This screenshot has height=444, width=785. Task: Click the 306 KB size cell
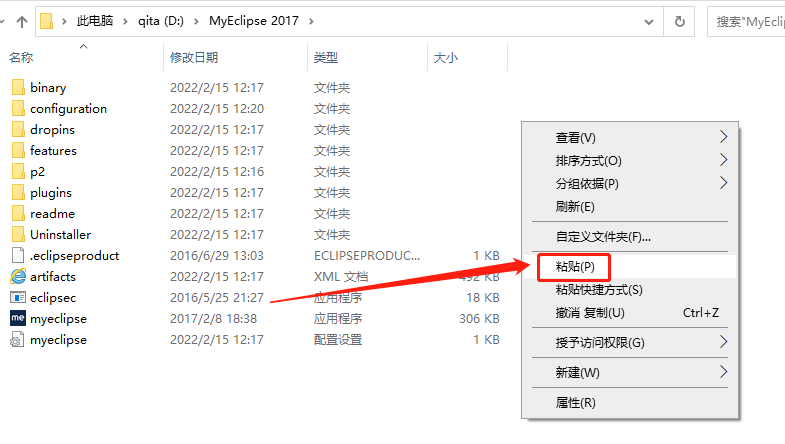[x=479, y=319]
